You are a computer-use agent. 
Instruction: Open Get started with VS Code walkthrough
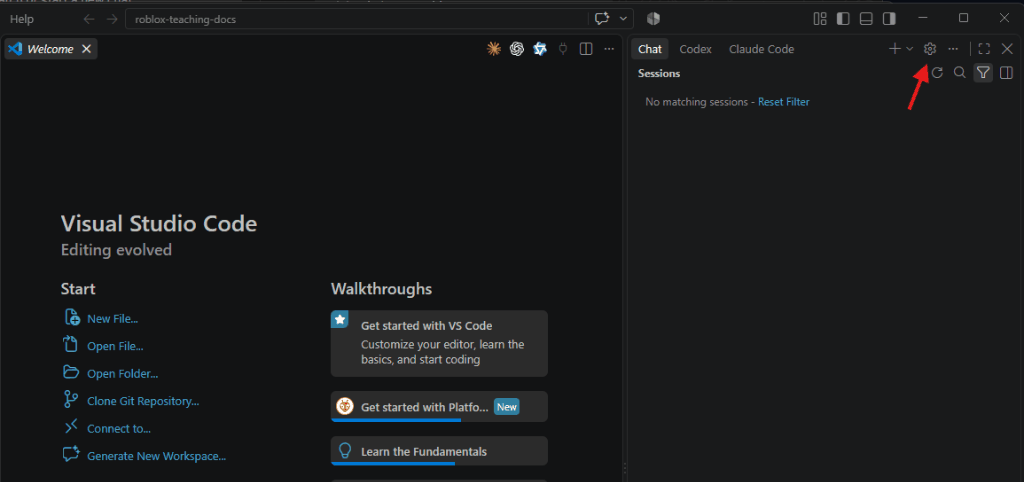[x=439, y=344]
